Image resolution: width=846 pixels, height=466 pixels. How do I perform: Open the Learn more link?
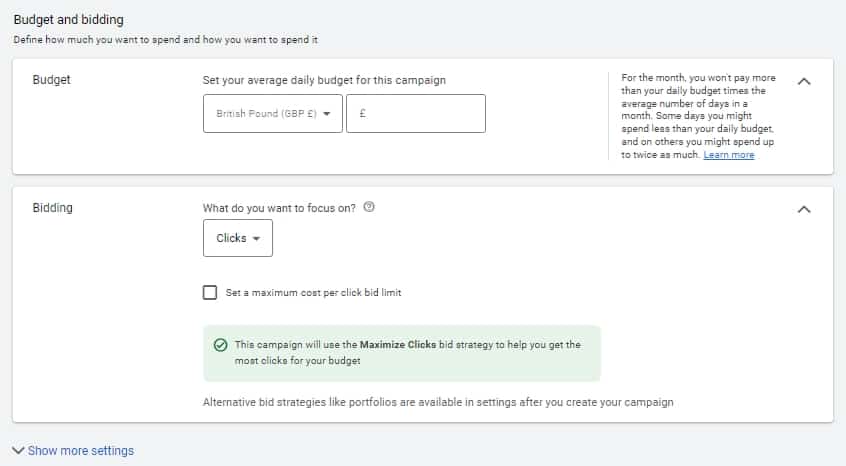pos(729,155)
